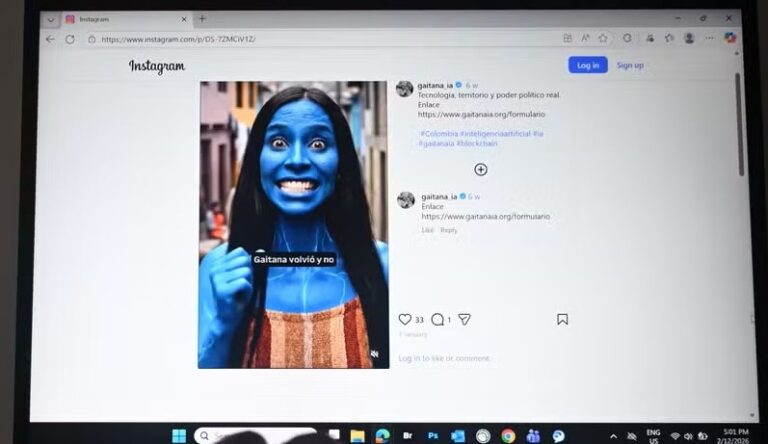Open the #Colombia hashtag link
The height and width of the screenshot is (444, 768).
(x=438, y=133)
